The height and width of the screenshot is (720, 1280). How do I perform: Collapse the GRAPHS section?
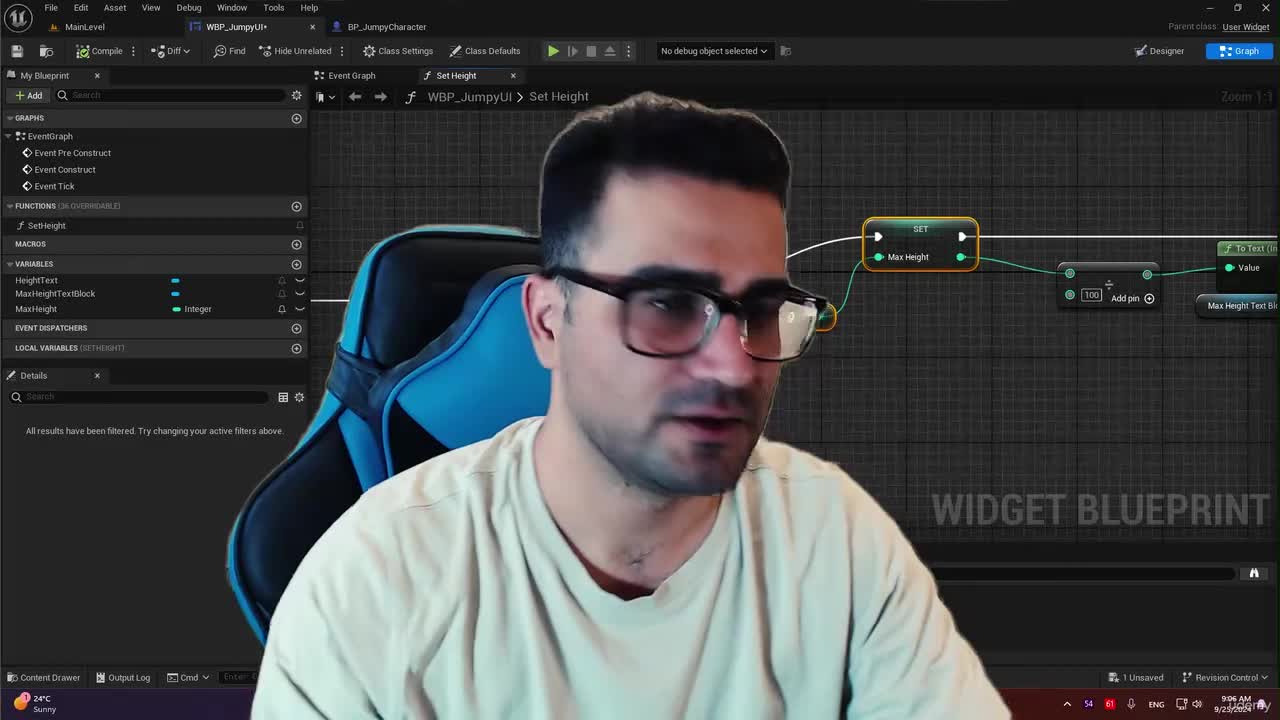tap(9, 118)
